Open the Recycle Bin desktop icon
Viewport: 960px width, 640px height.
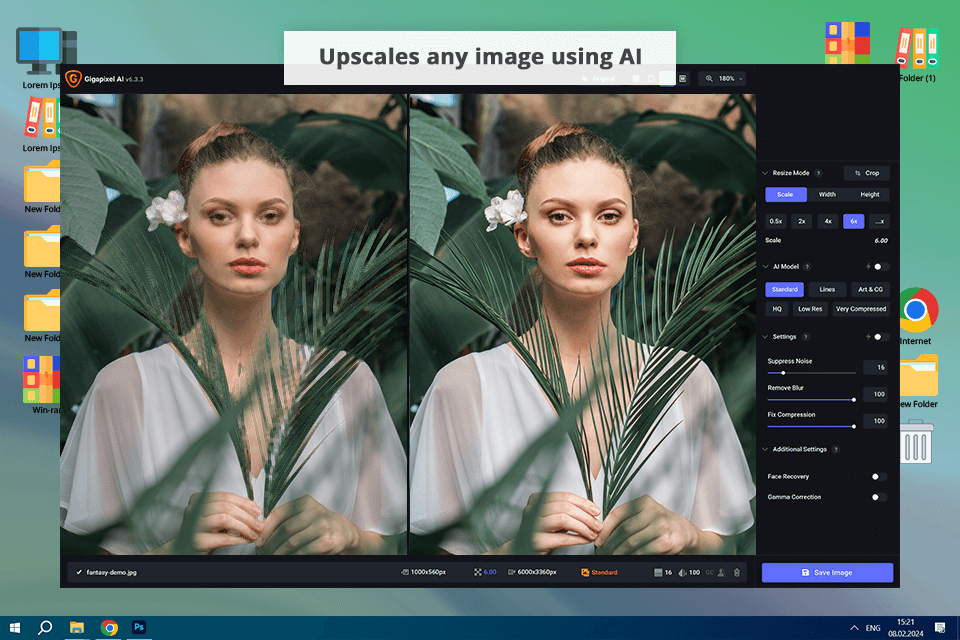click(916, 442)
